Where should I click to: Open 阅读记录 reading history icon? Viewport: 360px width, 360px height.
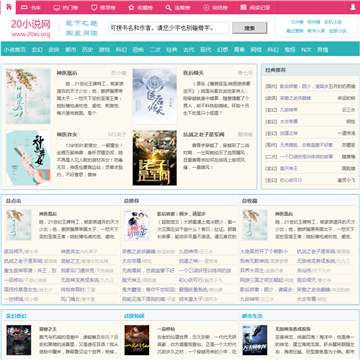point(244,8)
